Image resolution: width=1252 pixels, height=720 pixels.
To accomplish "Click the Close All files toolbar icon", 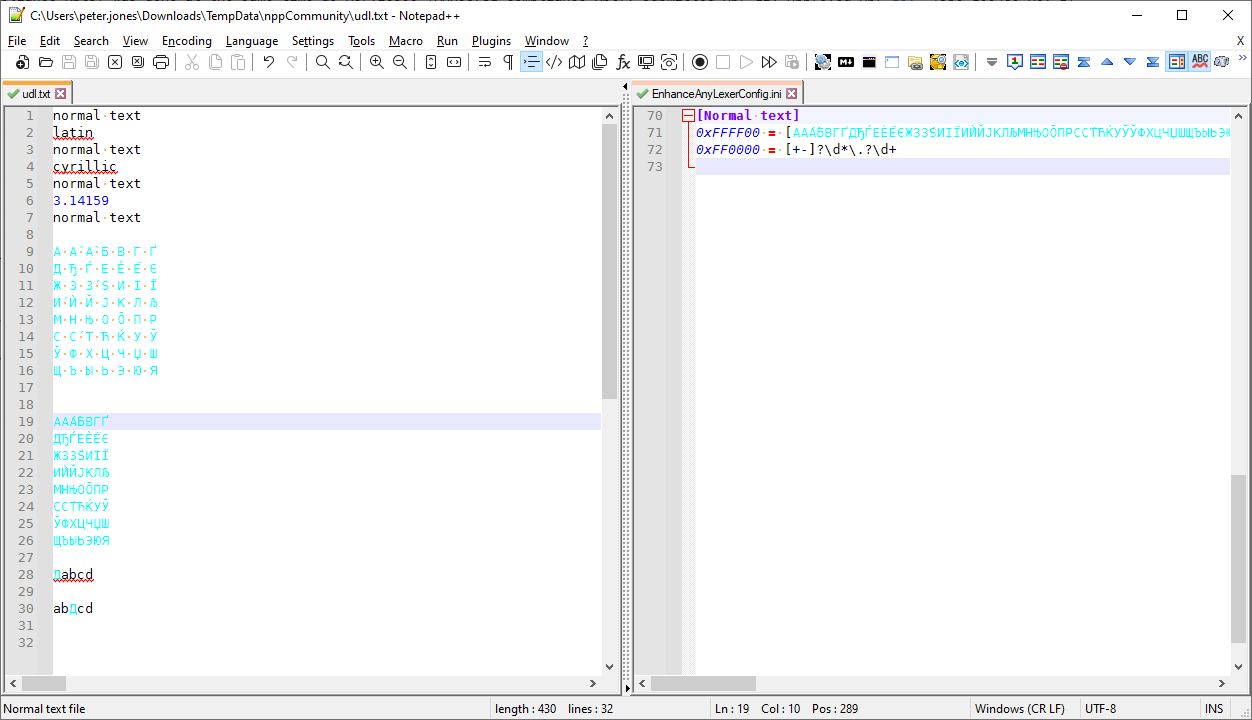I will [x=138, y=62].
